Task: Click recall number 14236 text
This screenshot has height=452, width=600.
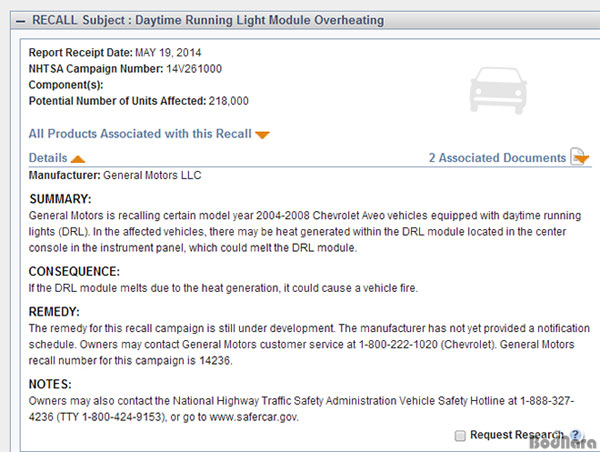Action: tap(215, 361)
